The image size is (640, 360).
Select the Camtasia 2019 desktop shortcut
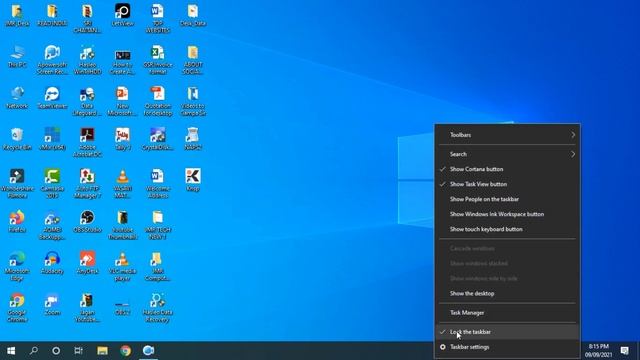click(x=52, y=184)
